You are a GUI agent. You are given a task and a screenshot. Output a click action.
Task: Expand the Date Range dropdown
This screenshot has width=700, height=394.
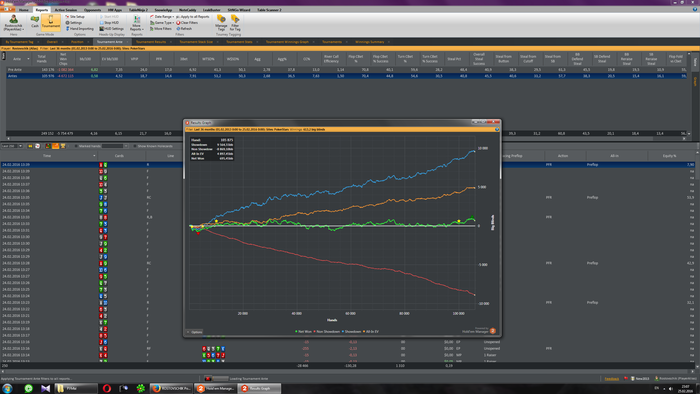162,17
